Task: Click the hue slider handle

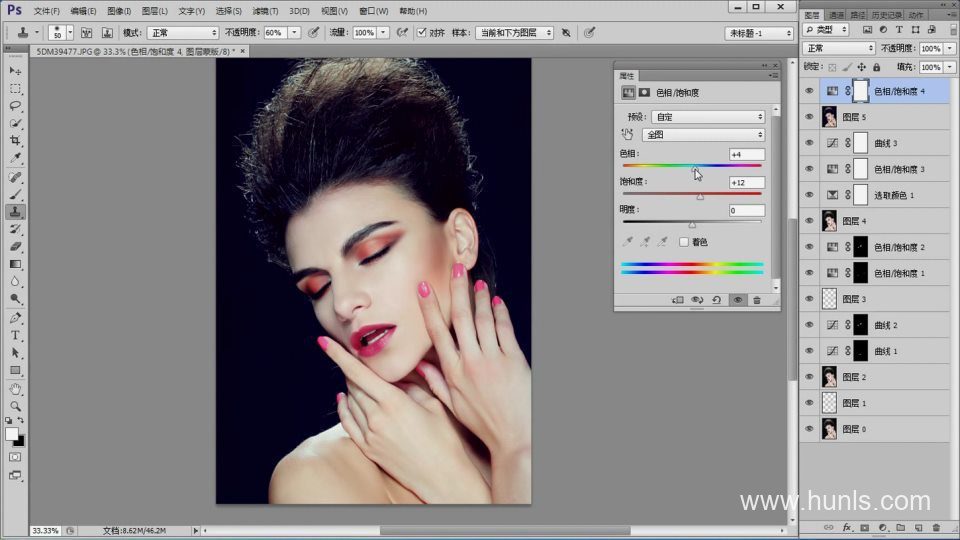Action: tap(695, 170)
